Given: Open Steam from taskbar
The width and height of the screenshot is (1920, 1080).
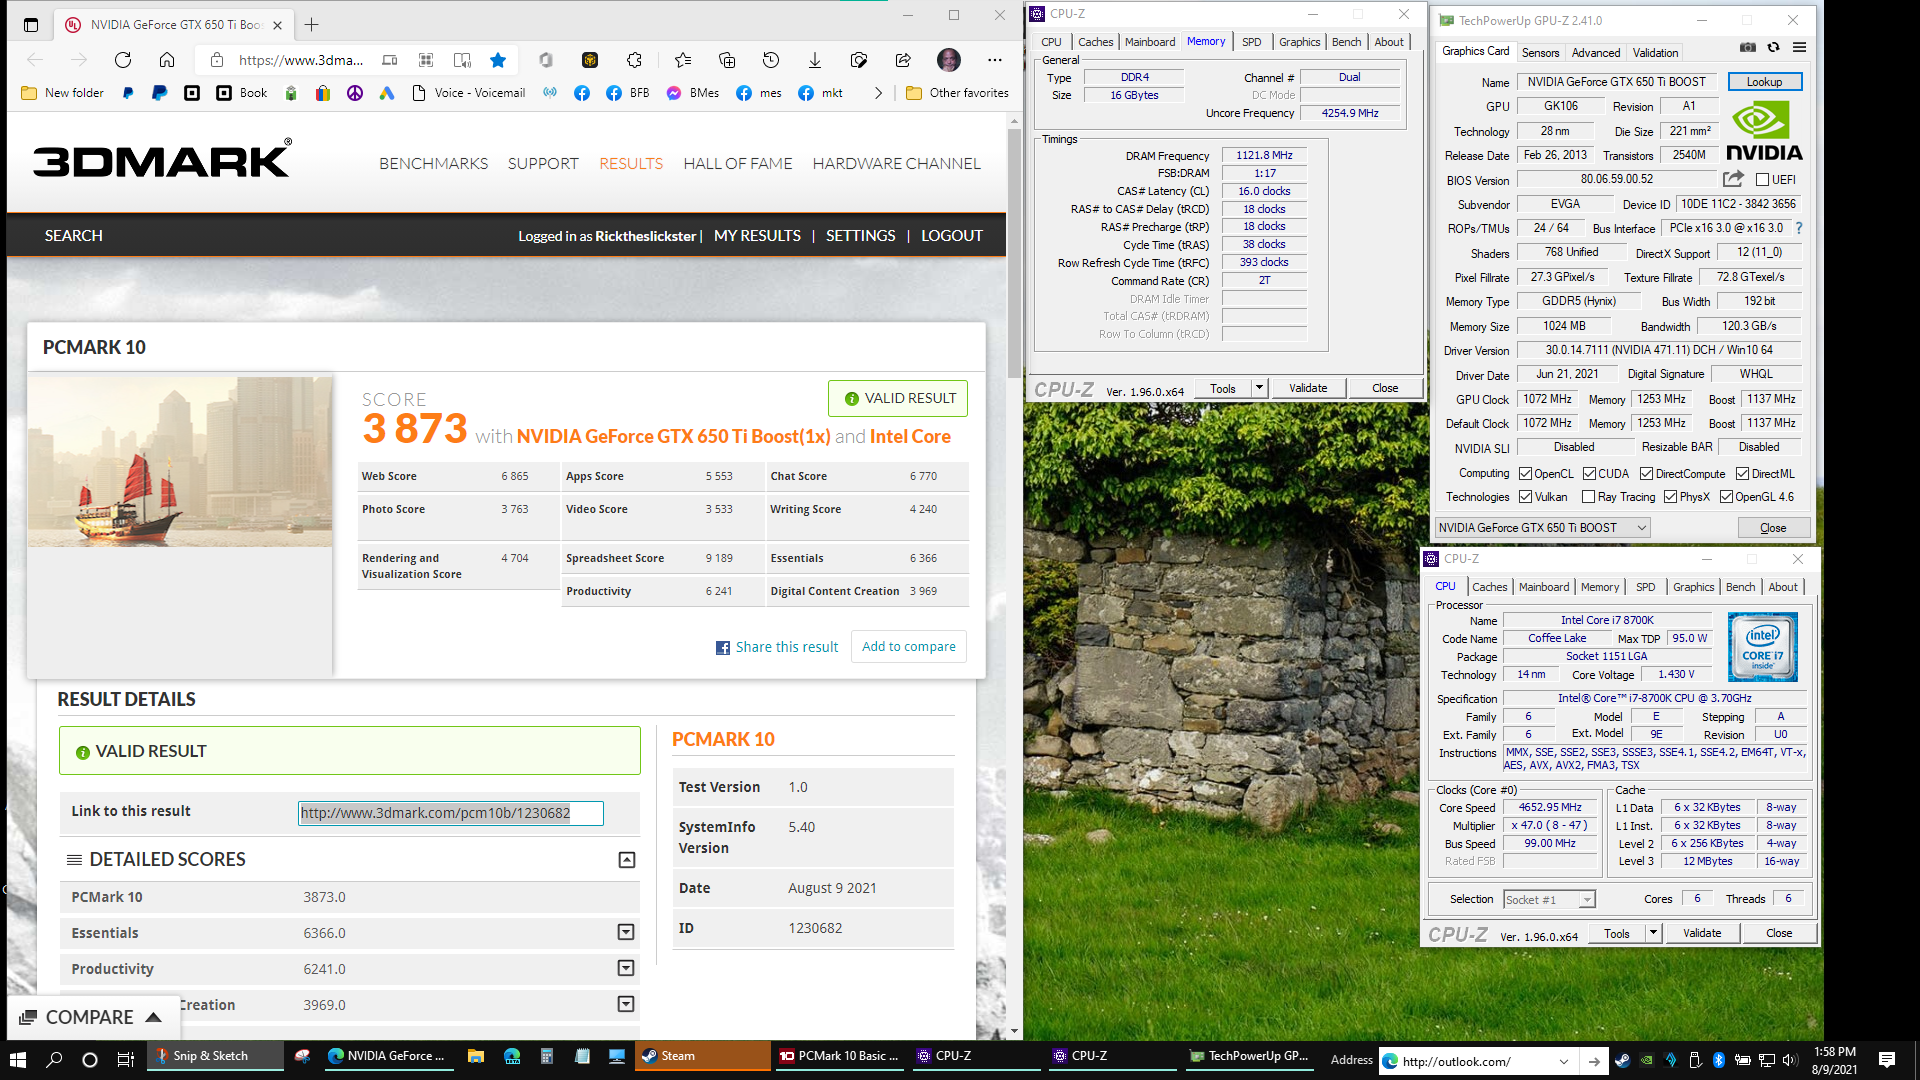Looking at the screenshot, I should point(702,1056).
